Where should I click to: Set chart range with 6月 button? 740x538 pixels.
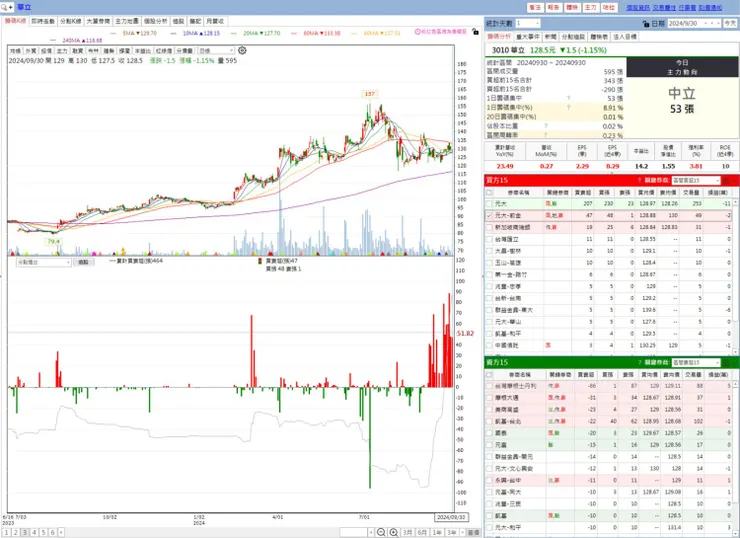coord(422,532)
